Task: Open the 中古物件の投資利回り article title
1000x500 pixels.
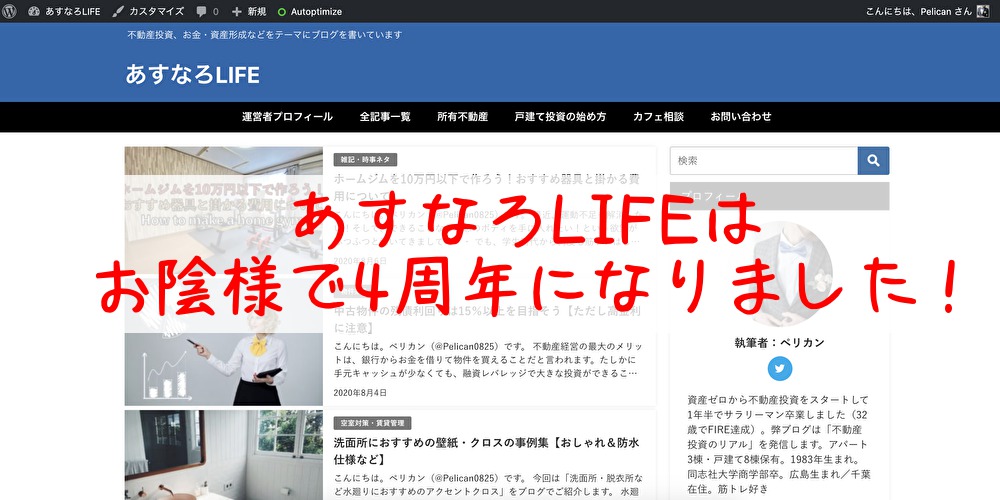Action: point(487,319)
